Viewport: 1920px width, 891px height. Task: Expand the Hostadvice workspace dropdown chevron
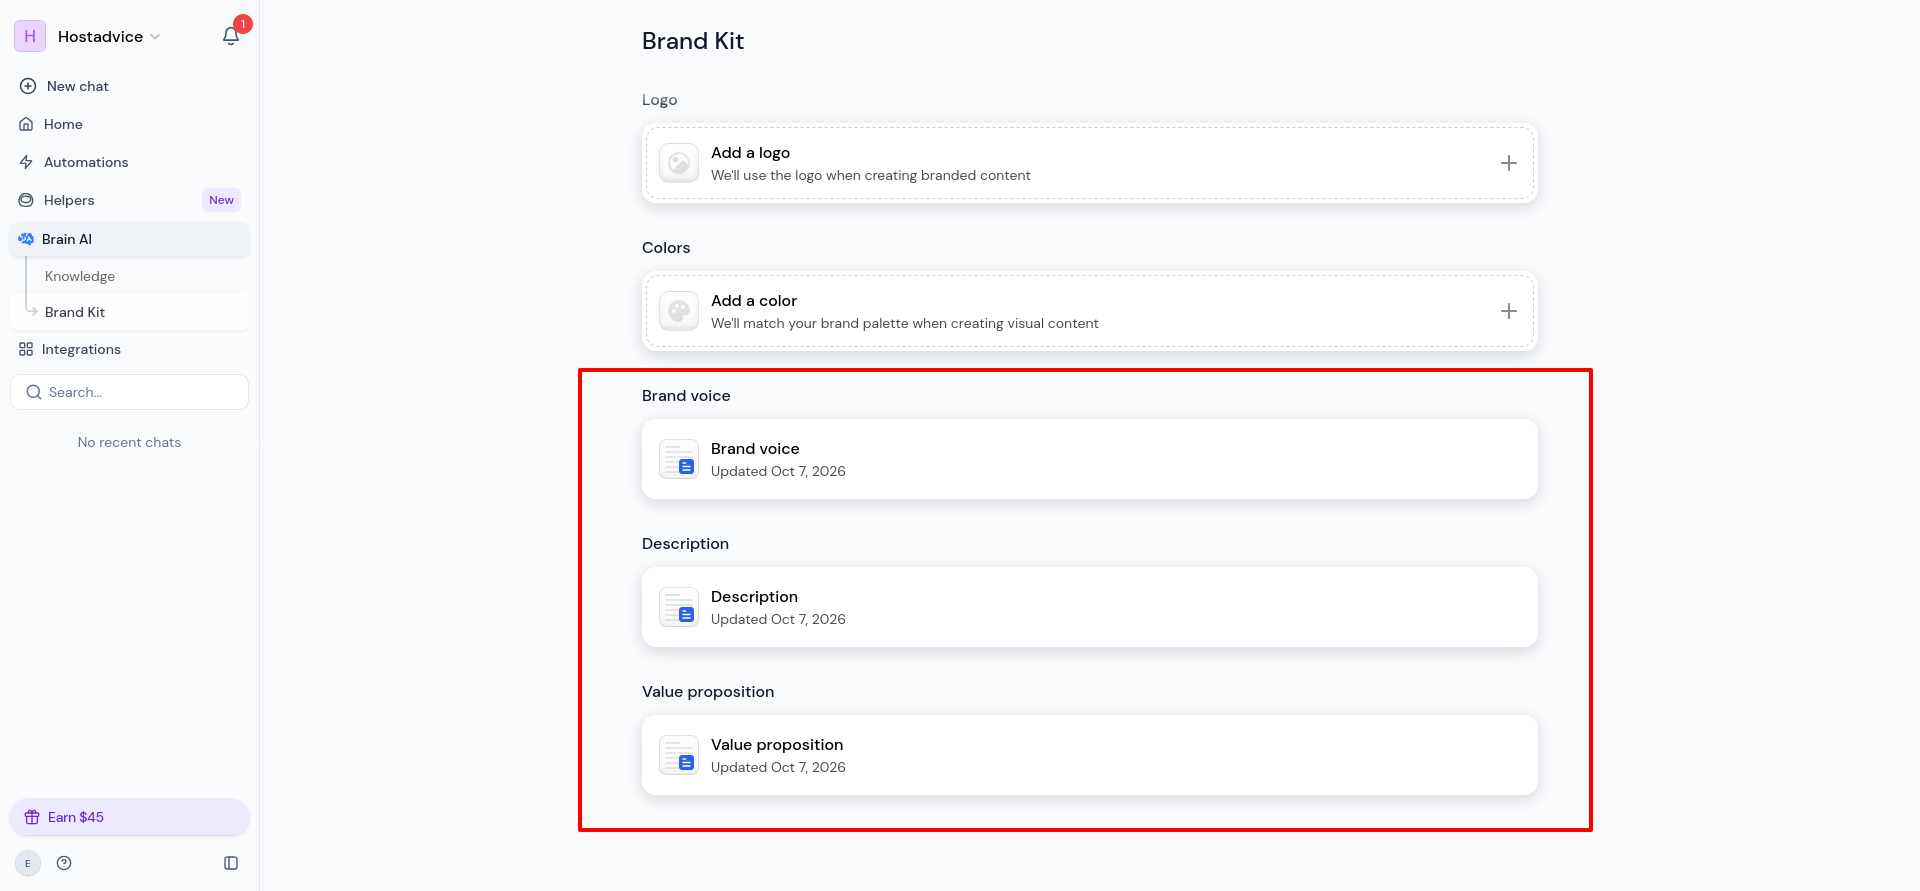tap(155, 37)
